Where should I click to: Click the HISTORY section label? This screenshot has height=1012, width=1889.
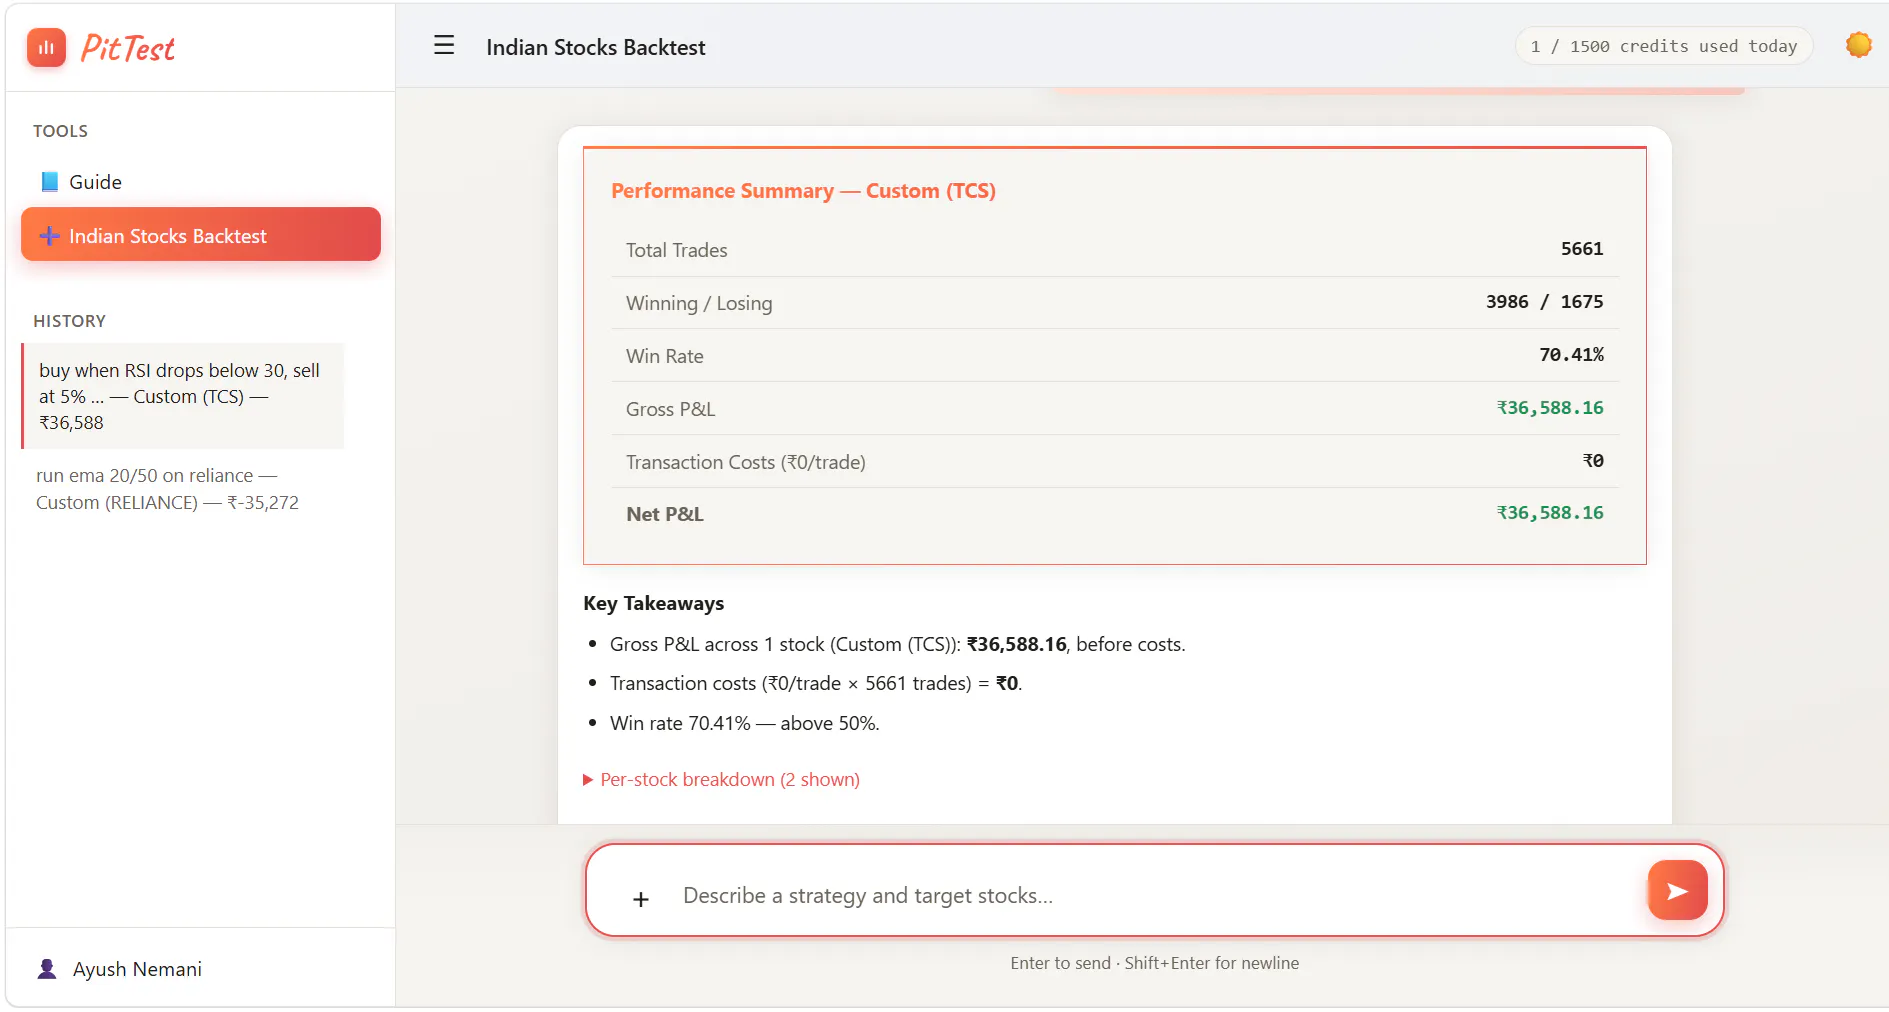tap(69, 321)
